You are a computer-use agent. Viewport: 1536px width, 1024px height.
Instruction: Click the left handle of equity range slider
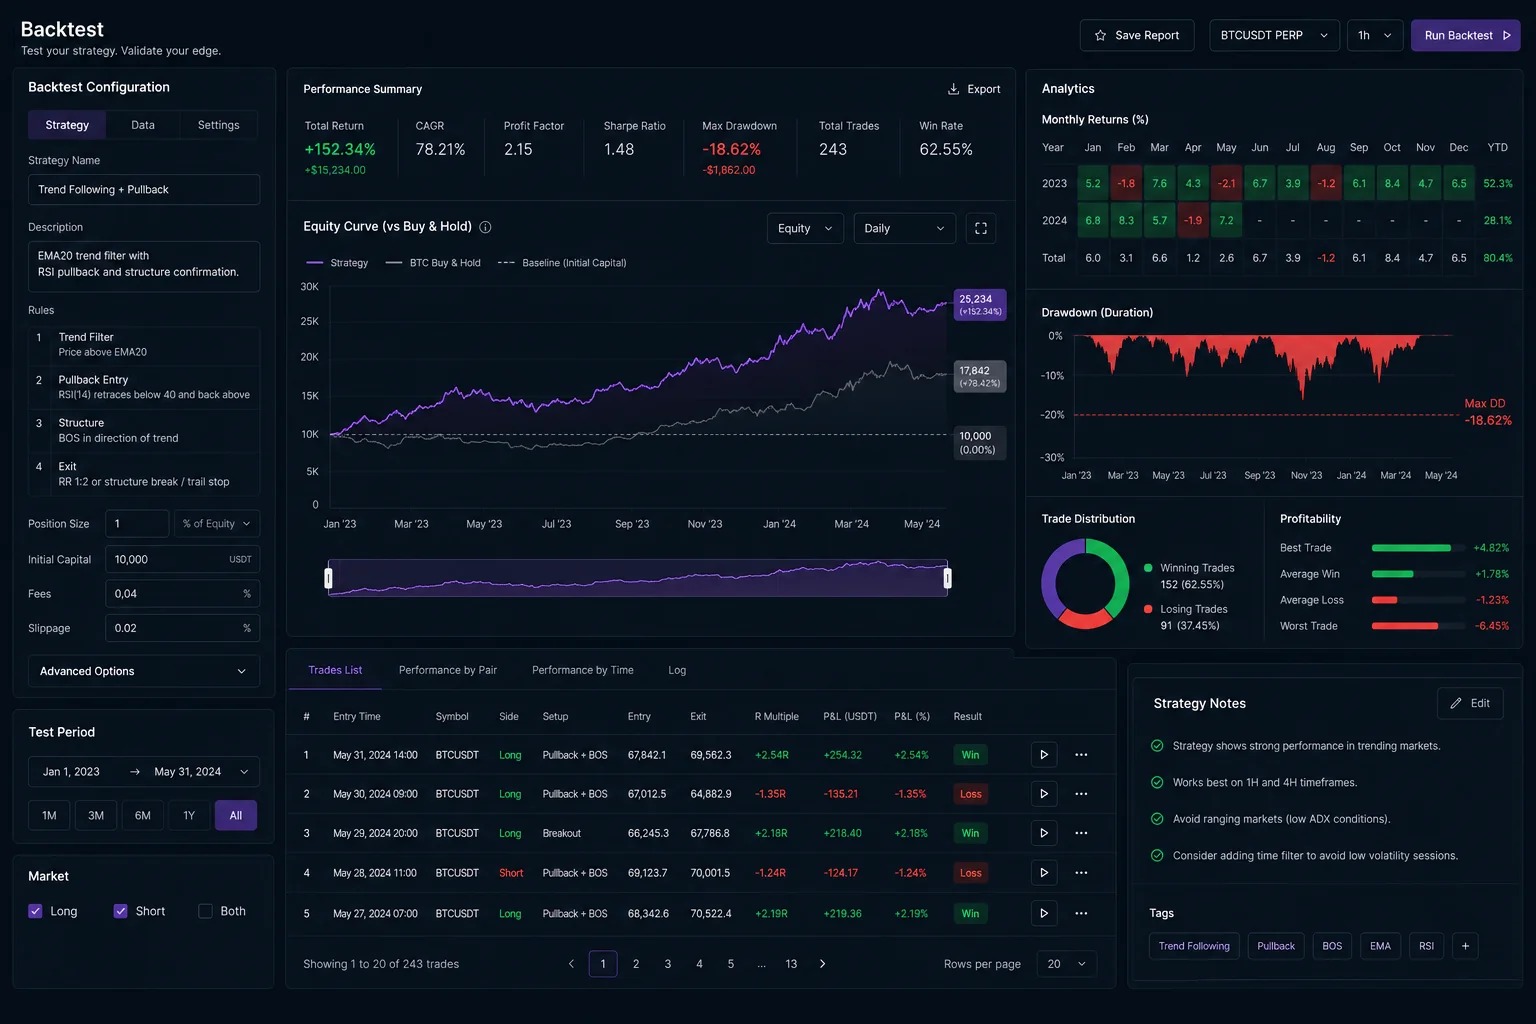coord(328,578)
